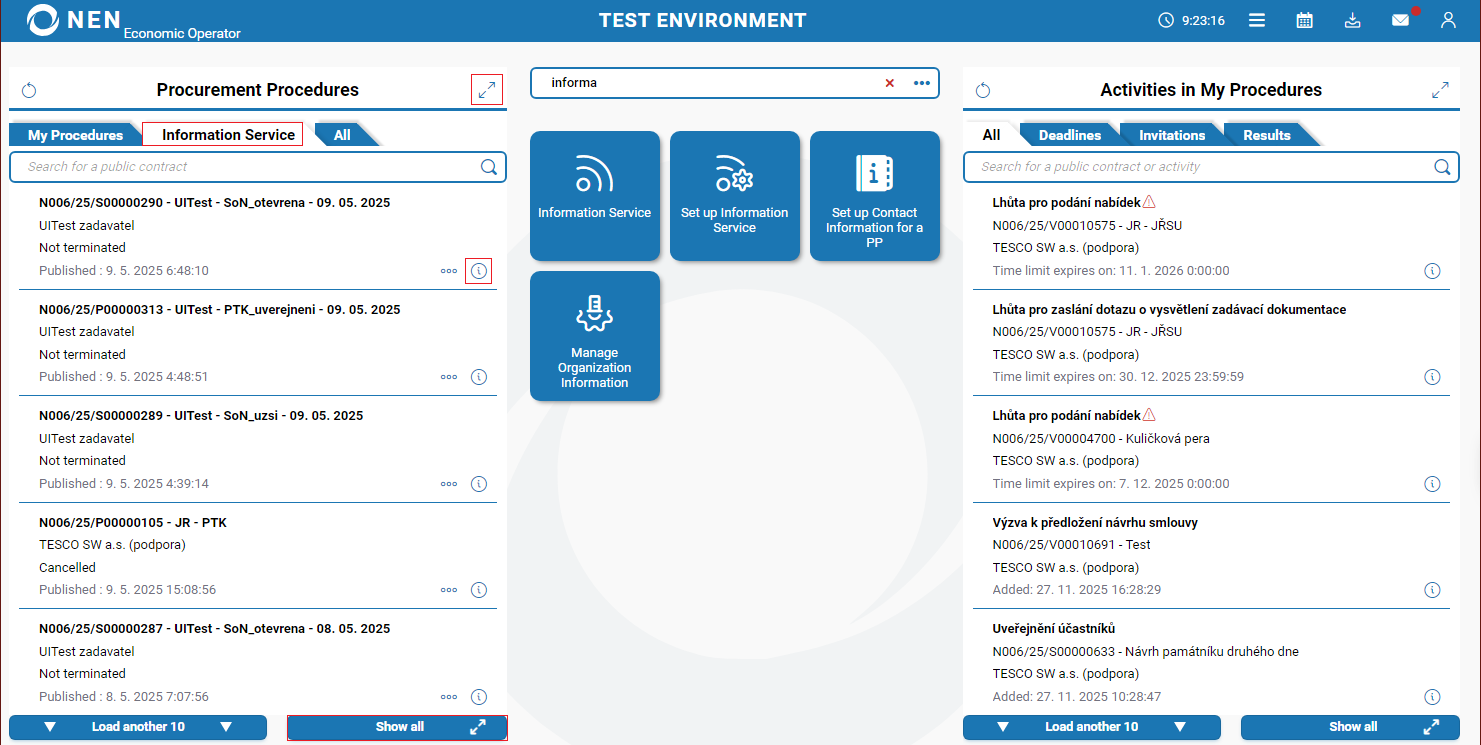Switch to the Deadlines tab
Image resolution: width=1481 pixels, height=745 pixels.
point(1070,135)
